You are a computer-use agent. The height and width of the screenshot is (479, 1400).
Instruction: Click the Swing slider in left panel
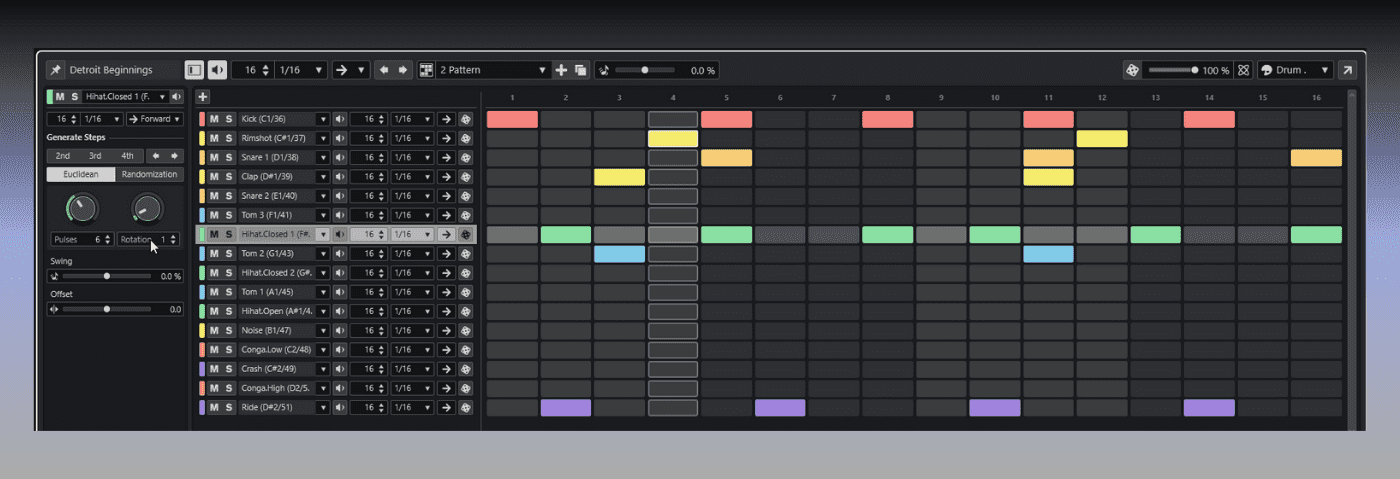[107, 276]
